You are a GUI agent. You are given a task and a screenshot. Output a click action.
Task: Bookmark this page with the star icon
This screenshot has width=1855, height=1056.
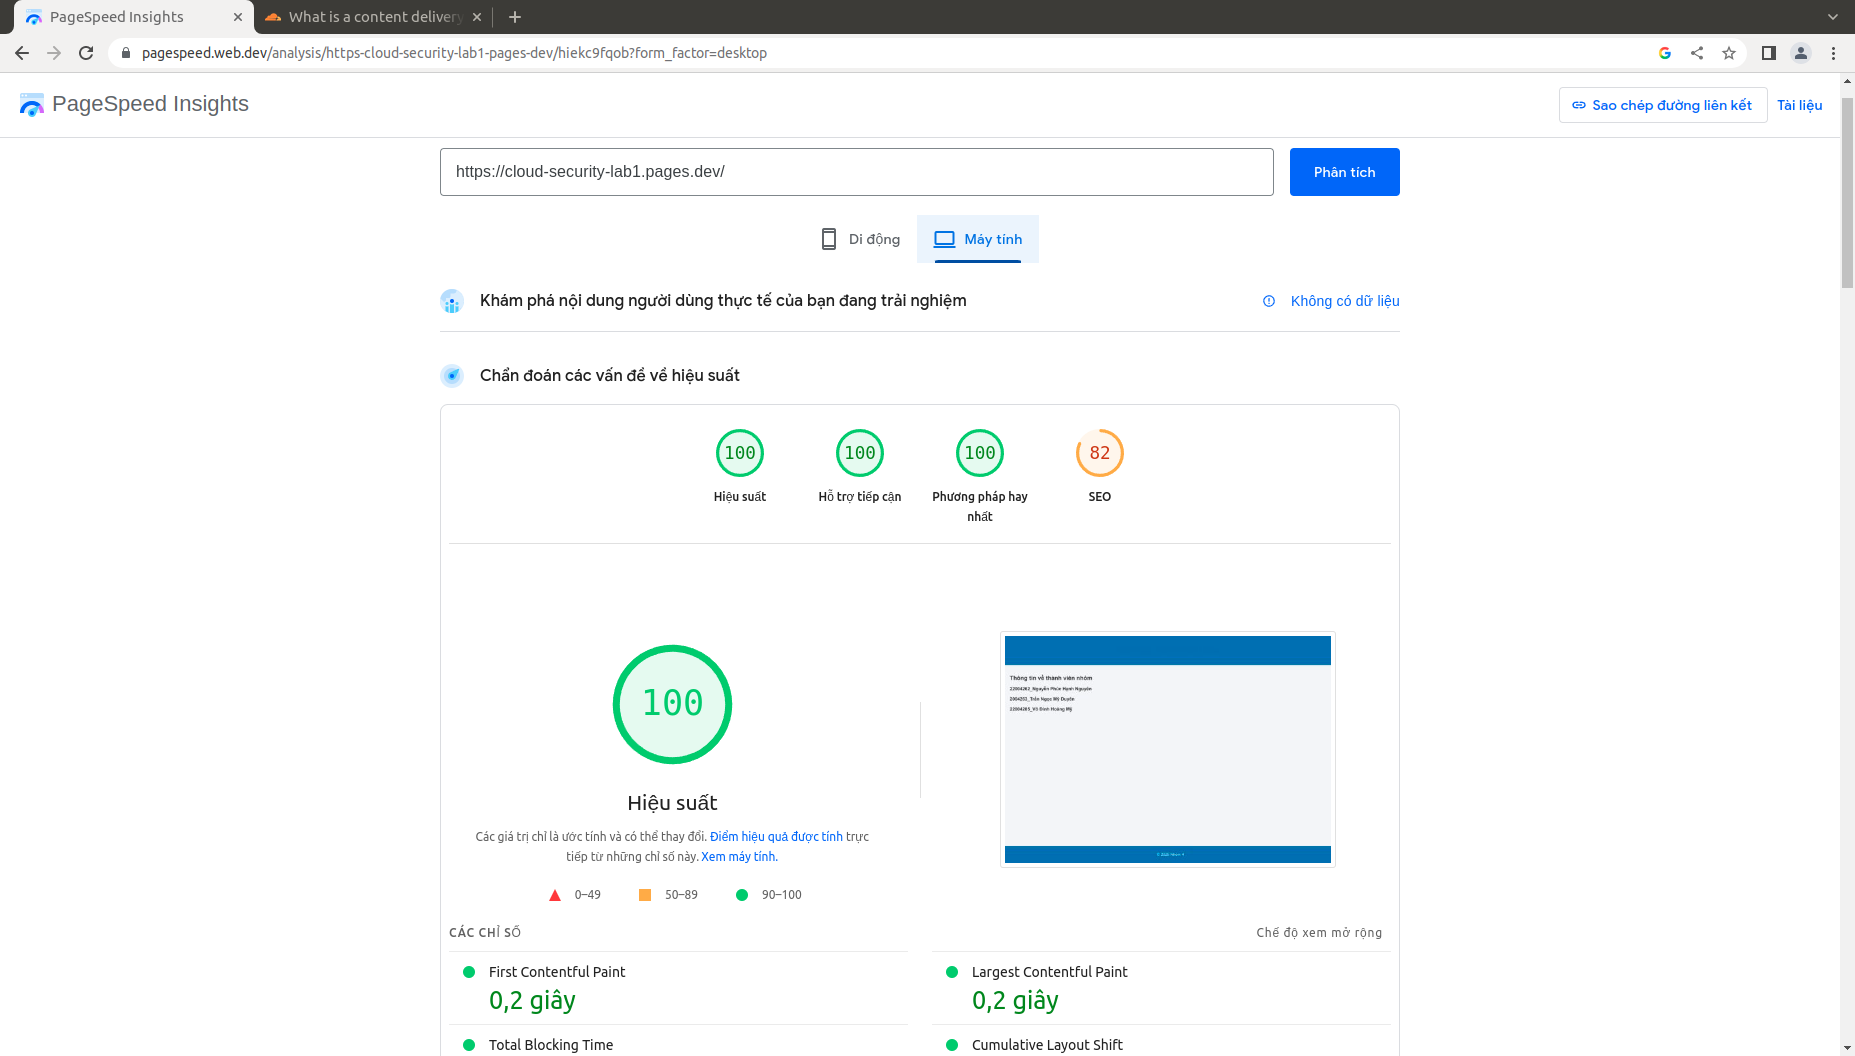[1729, 53]
